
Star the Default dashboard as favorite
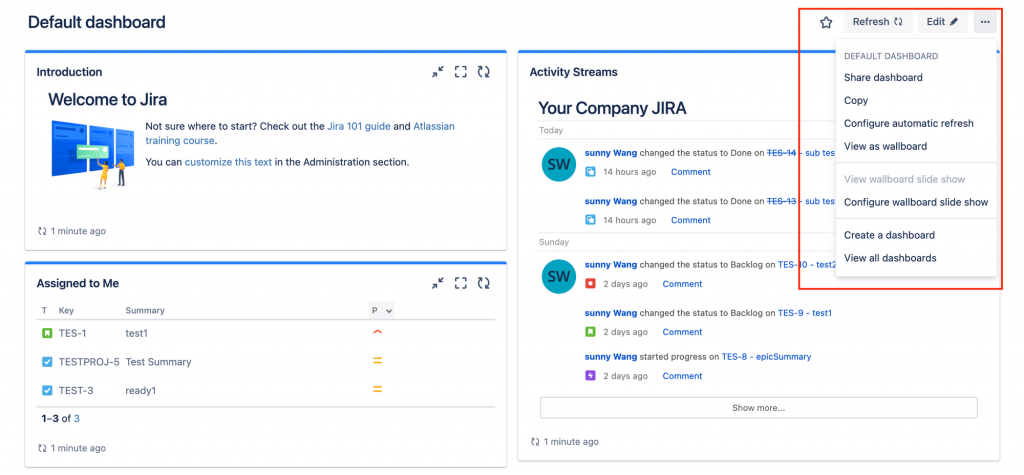[826, 22]
